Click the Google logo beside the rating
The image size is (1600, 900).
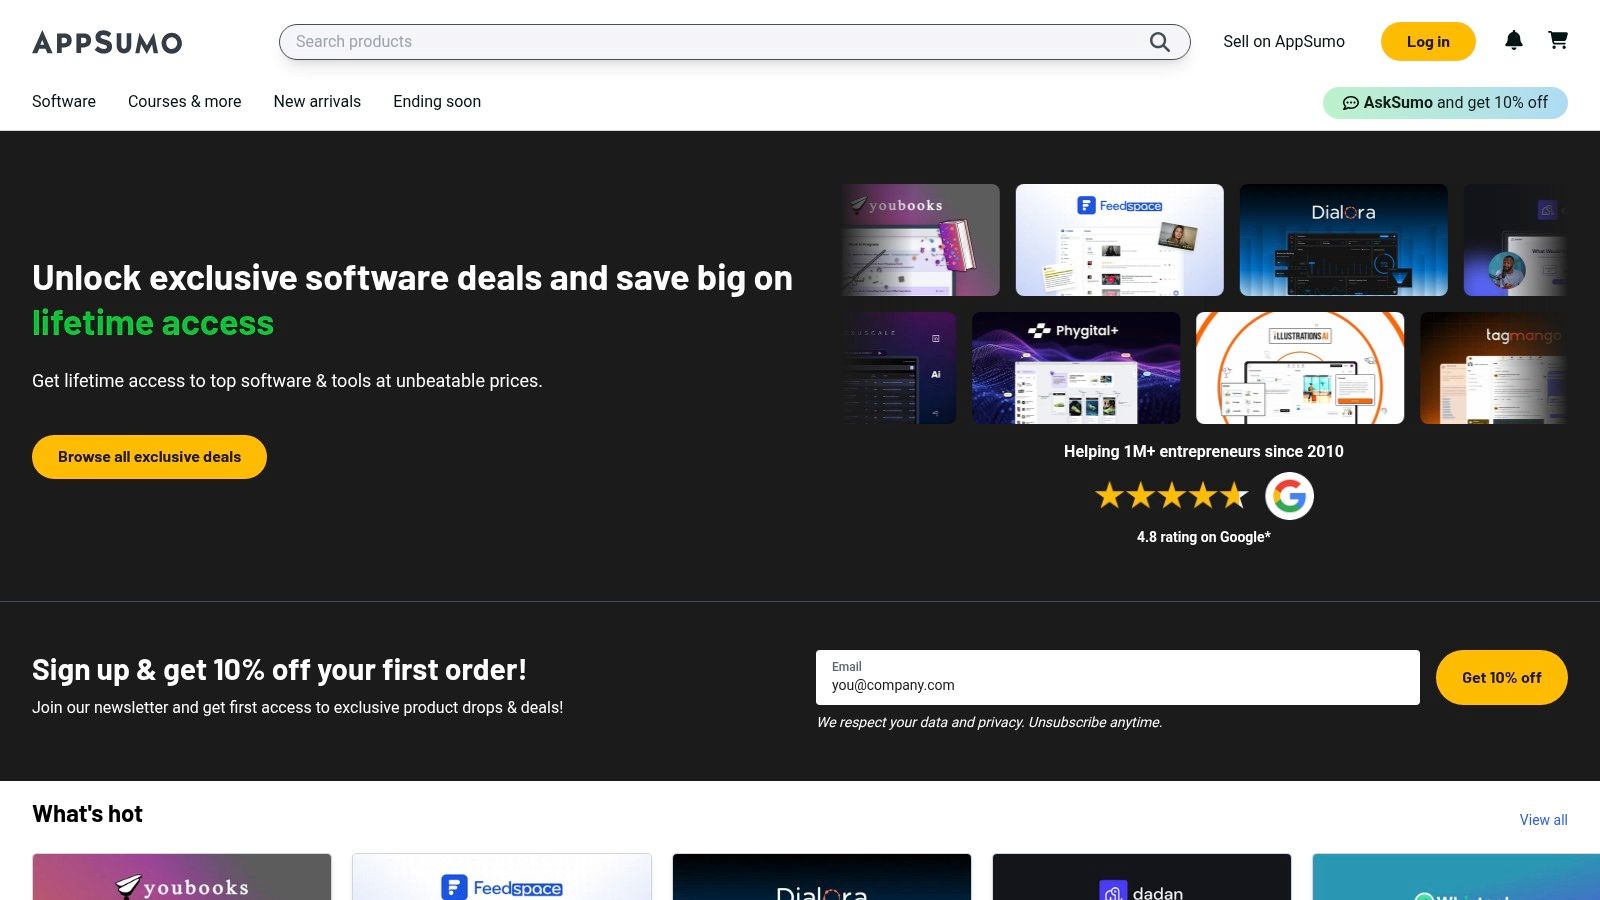(x=1289, y=495)
